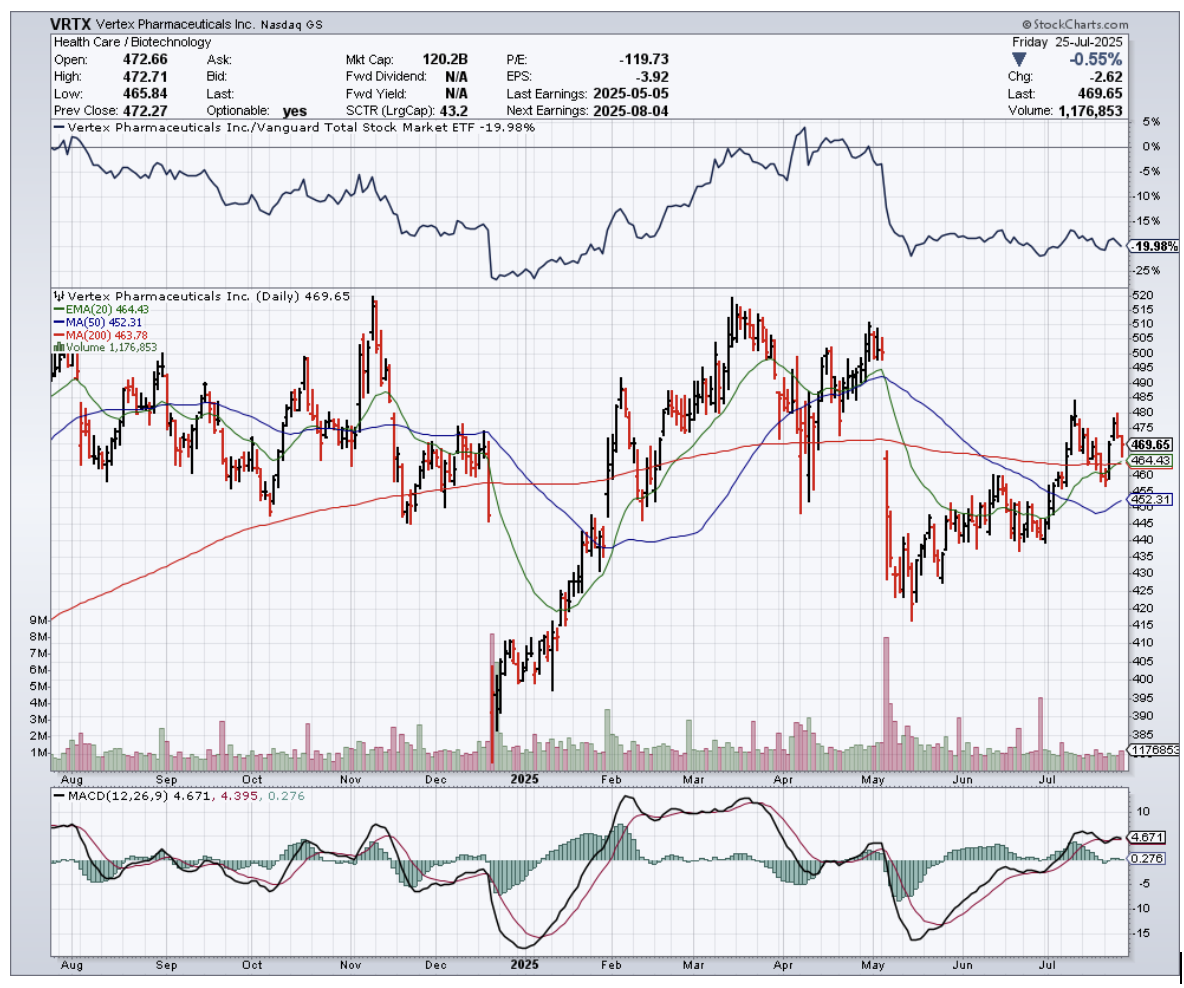Click the OHLC bars icon beside the Daily price legend

58,297
